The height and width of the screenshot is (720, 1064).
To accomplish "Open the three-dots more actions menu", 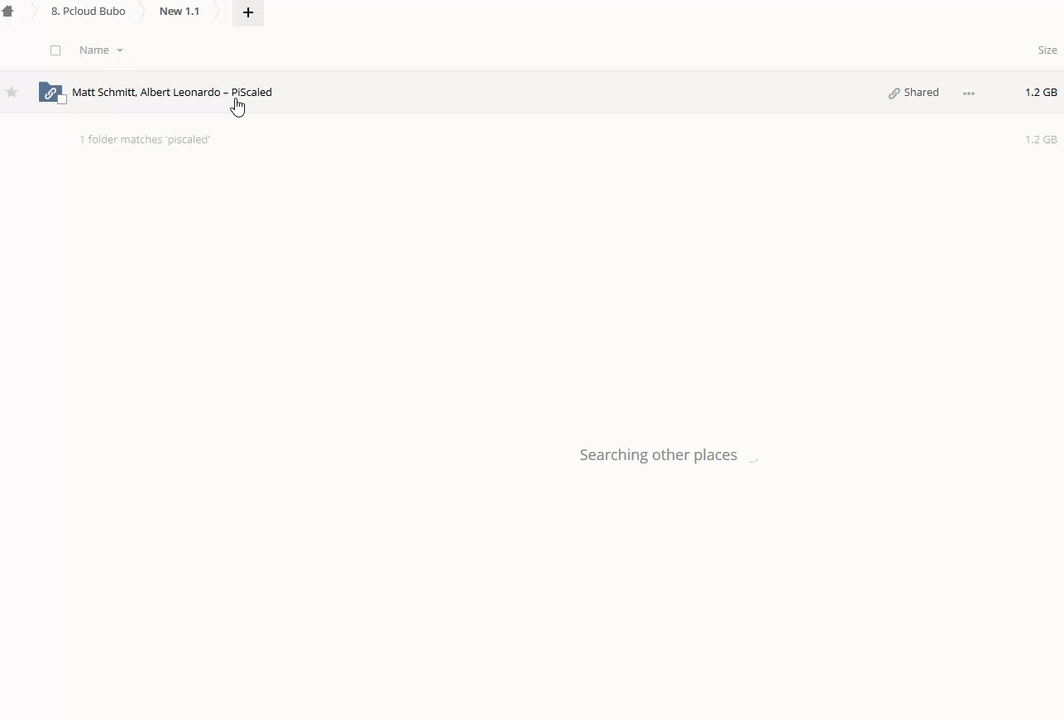I will pos(968,93).
